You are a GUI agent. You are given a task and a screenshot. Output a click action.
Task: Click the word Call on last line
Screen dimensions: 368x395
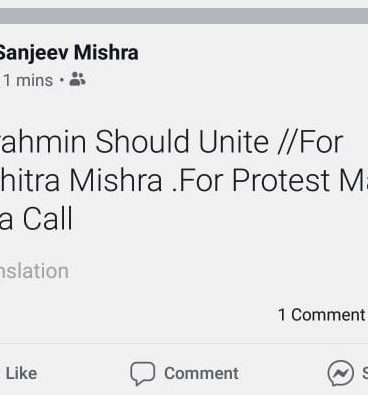pos(48,219)
